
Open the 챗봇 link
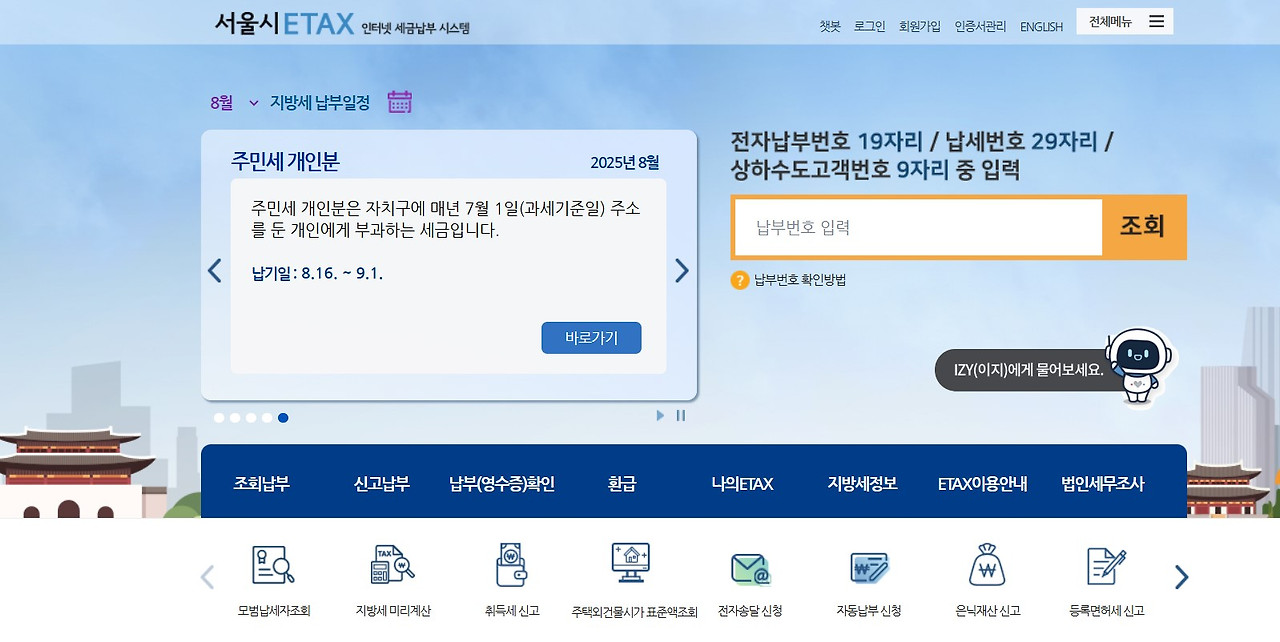830,27
